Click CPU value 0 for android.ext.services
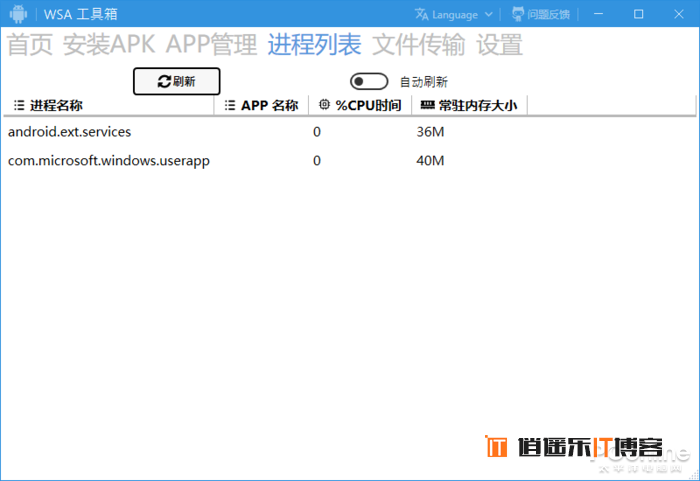This screenshot has height=481, width=700. tap(317, 132)
